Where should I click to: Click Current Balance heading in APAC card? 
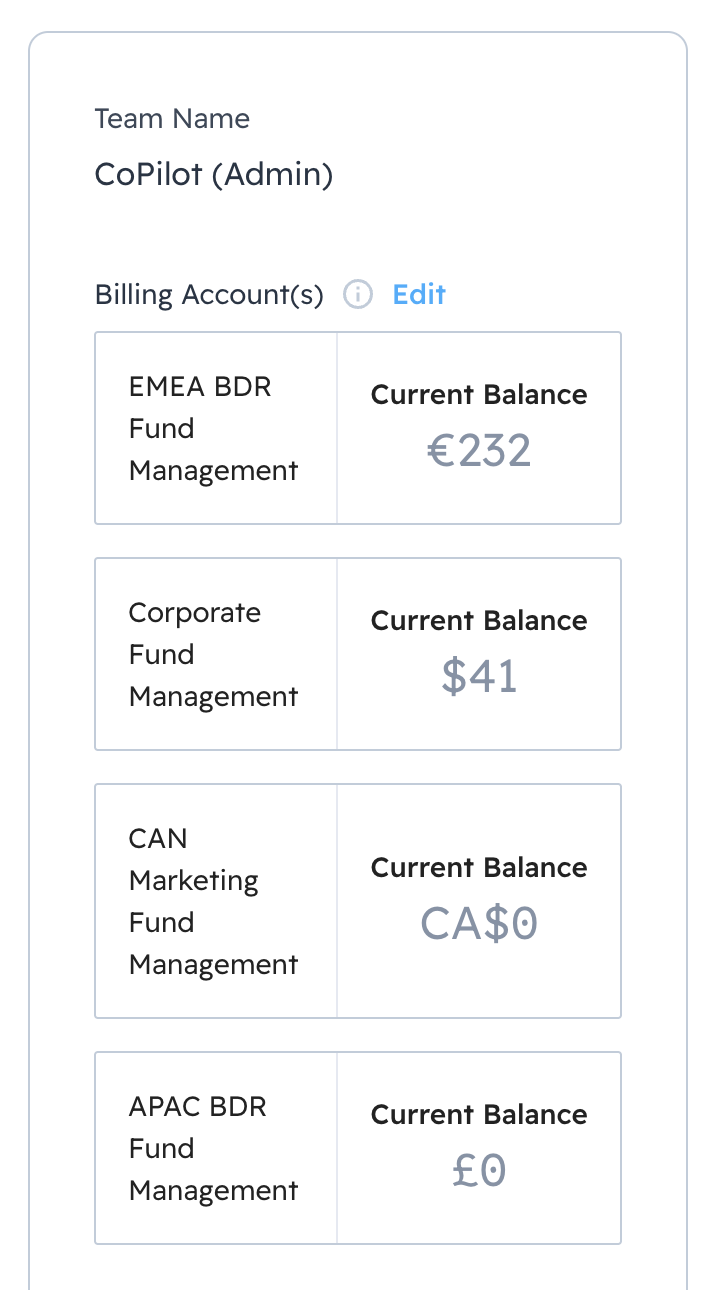(x=479, y=1115)
